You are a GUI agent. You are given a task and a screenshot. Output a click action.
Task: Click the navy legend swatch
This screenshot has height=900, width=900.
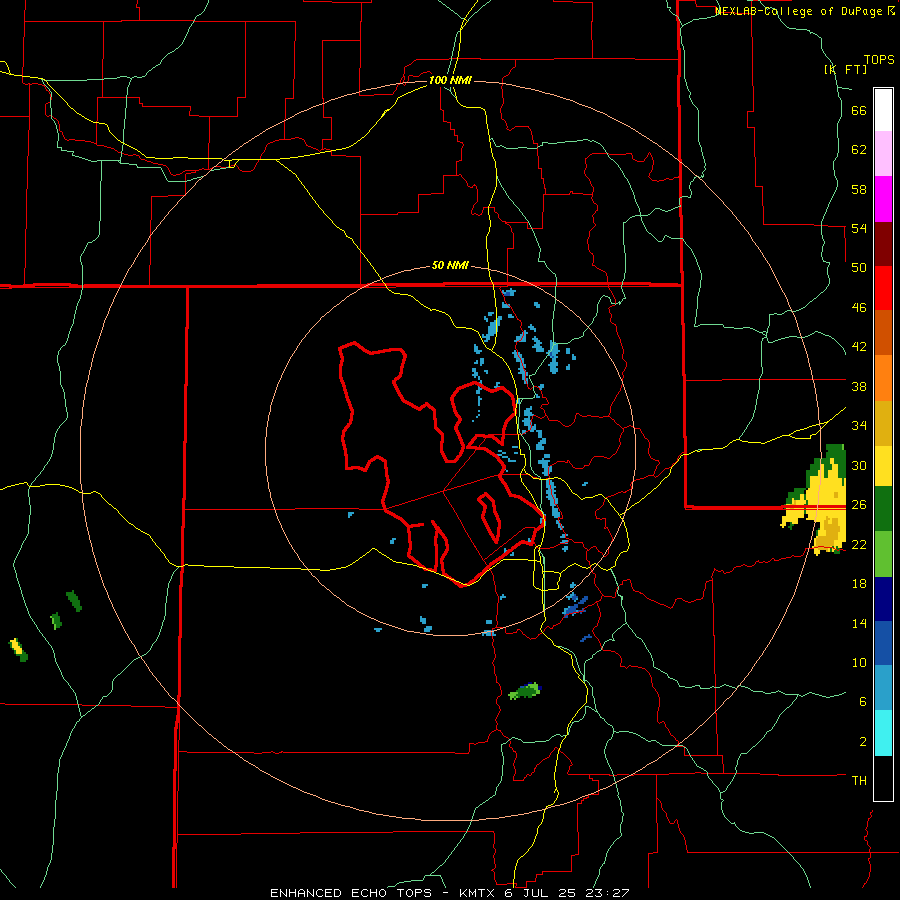(x=883, y=599)
